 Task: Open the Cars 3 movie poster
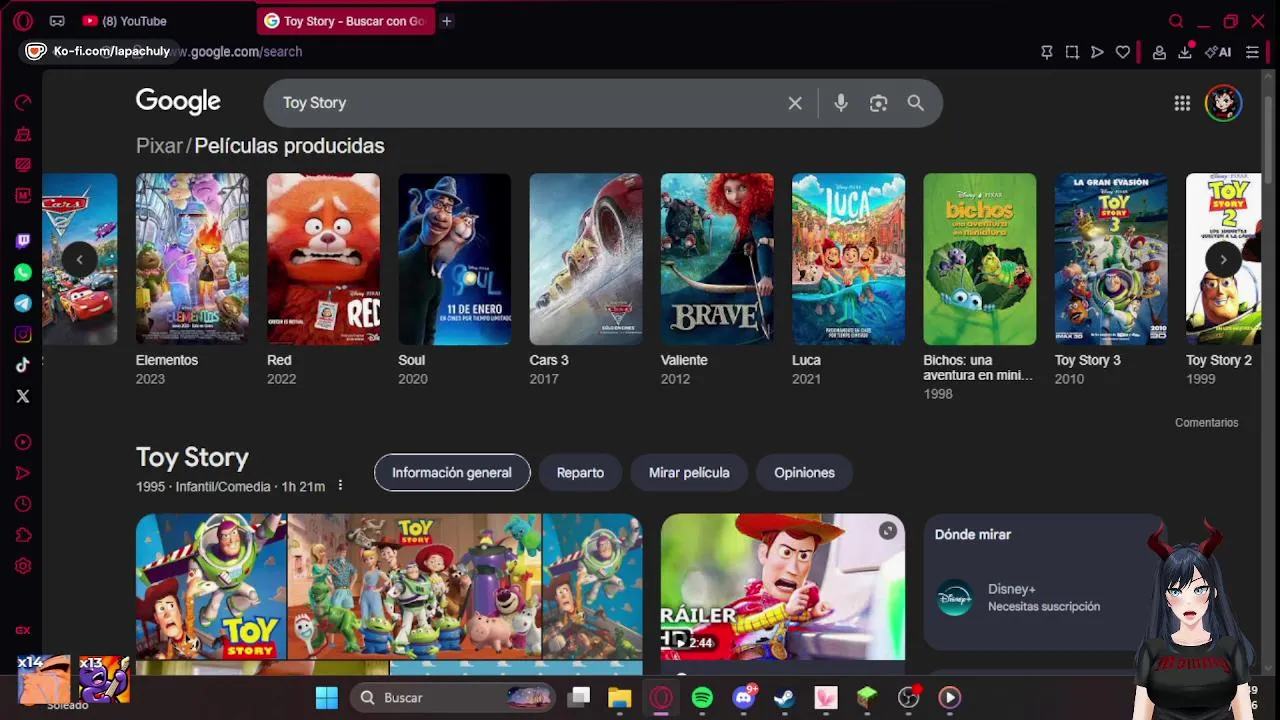(x=586, y=259)
